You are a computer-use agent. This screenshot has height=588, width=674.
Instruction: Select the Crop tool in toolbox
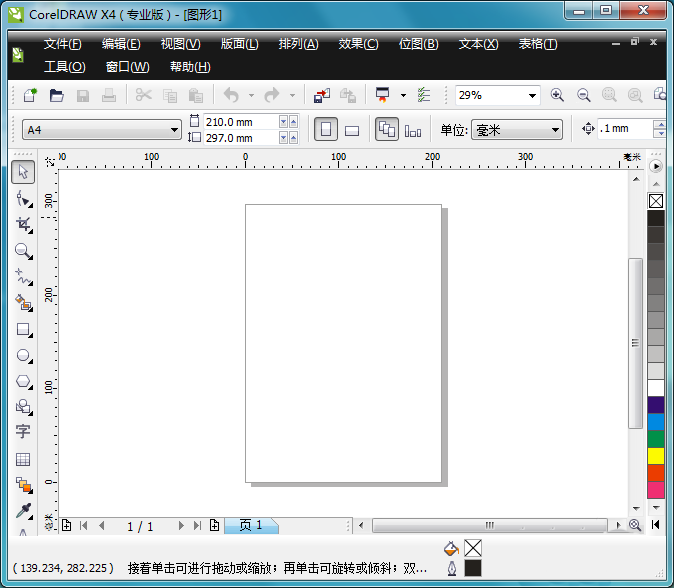(24, 225)
